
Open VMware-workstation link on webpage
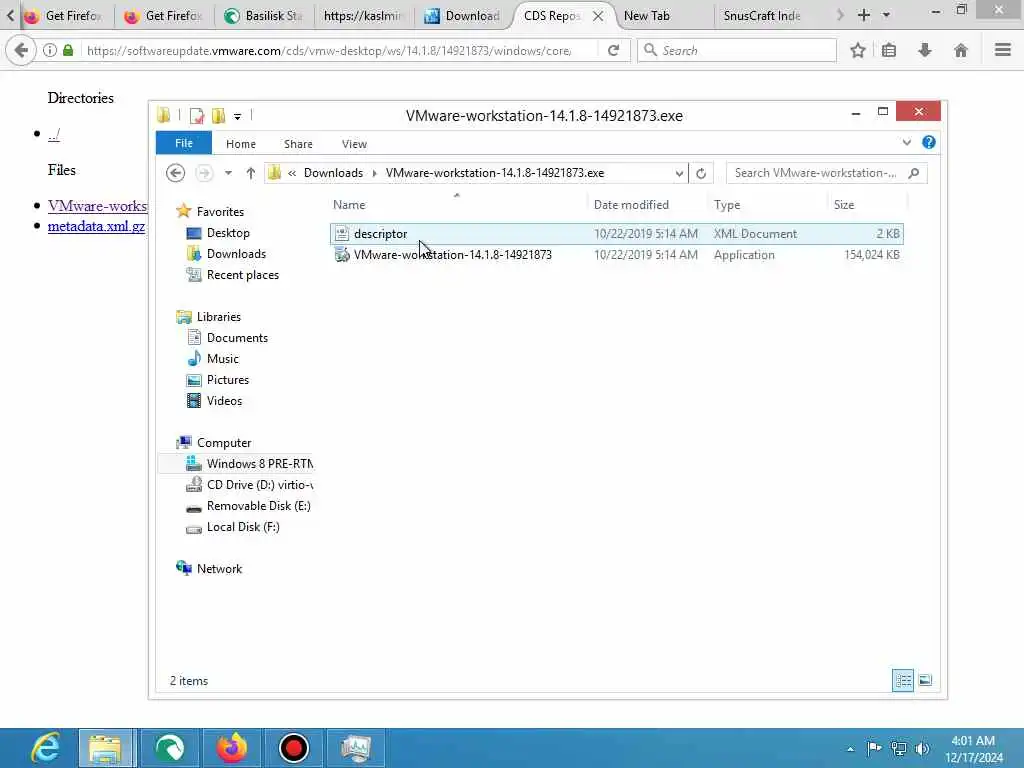tap(97, 206)
